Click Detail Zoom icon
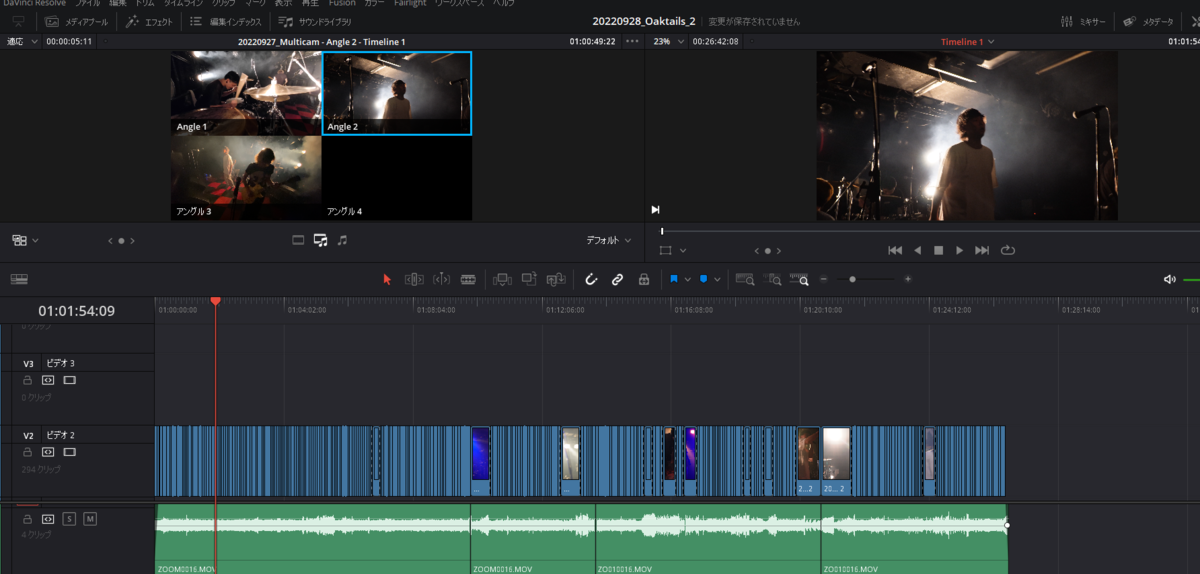1200x574 pixels. pos(772,280)
